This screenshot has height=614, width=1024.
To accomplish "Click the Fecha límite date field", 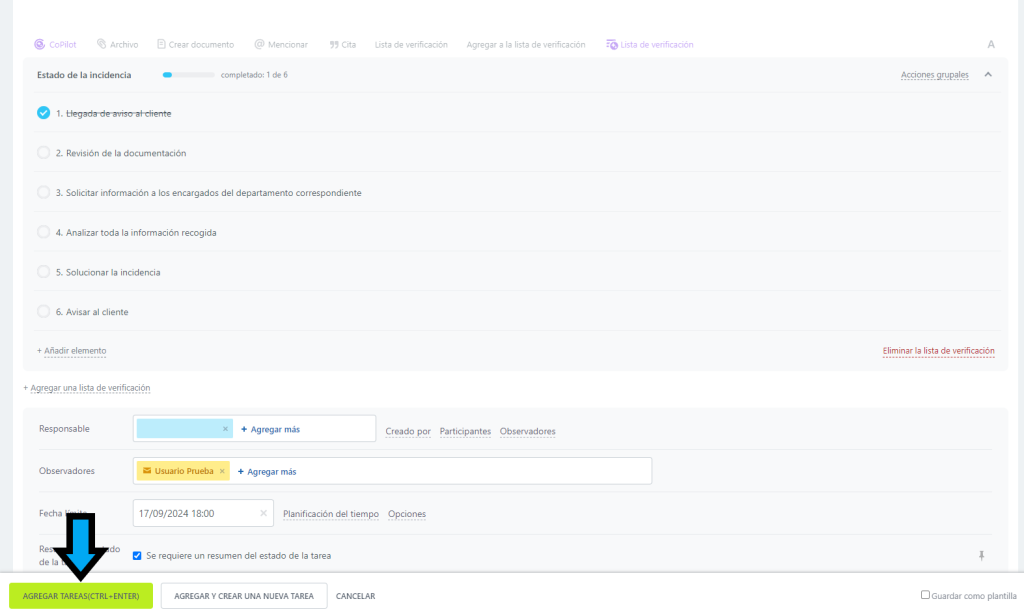I will tap(195, 514).
